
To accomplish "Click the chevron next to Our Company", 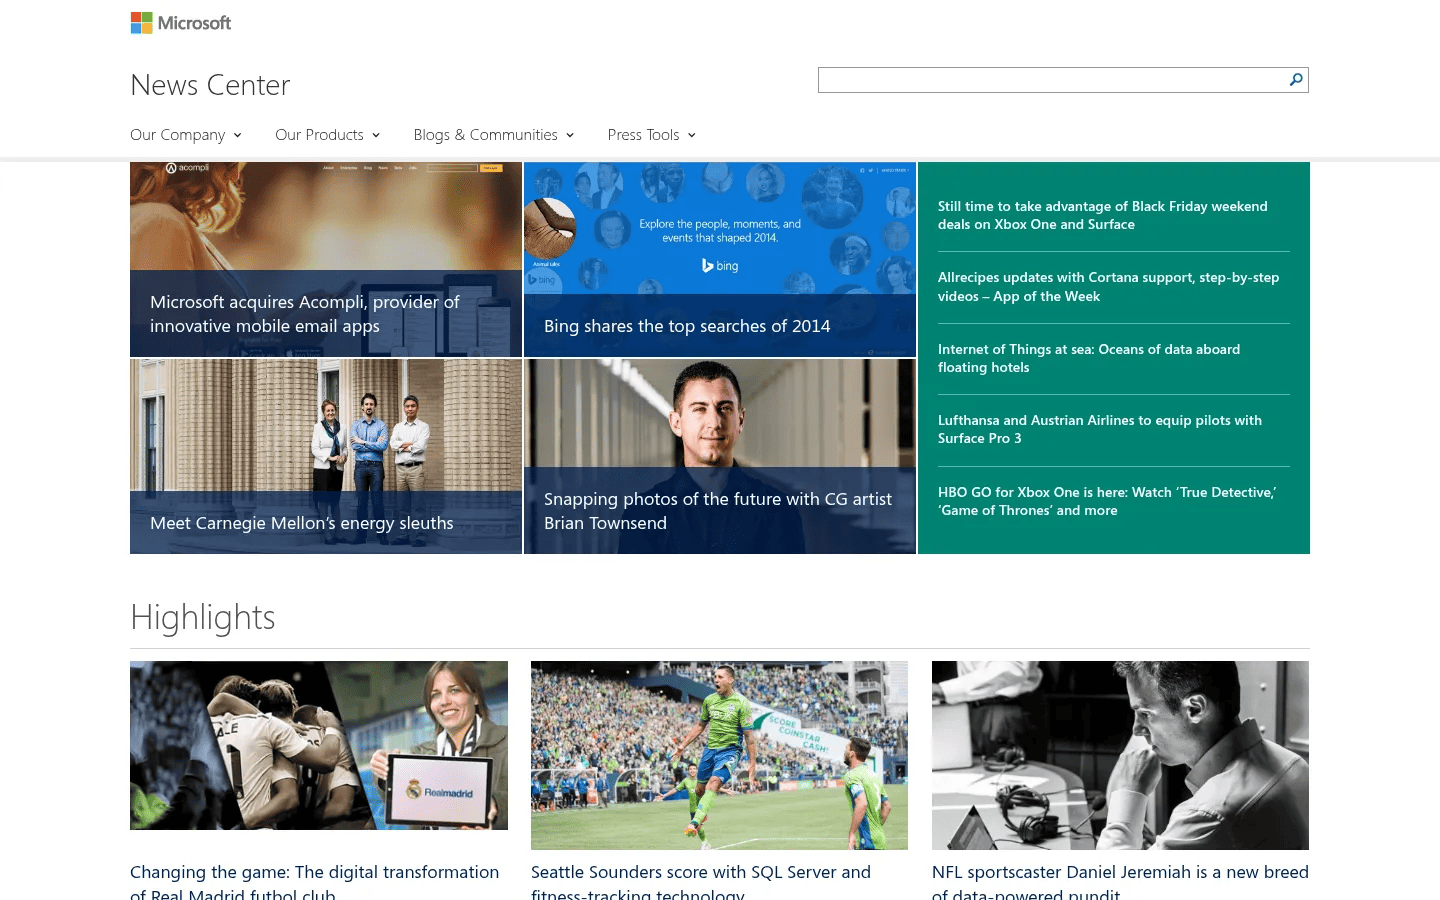I will [237, 136].
